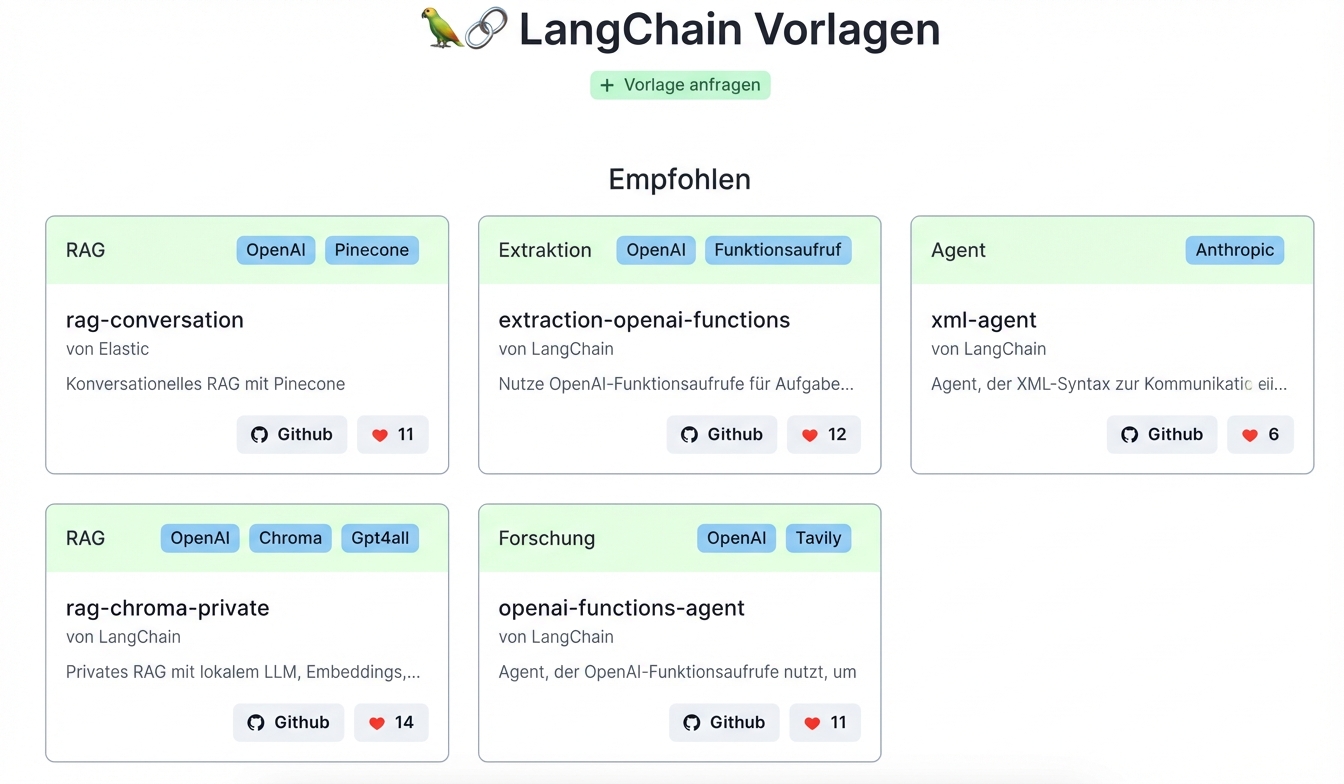Open GitHub repo for openai-functions-agent
The image size is (1344, 784).
point(724,722)
